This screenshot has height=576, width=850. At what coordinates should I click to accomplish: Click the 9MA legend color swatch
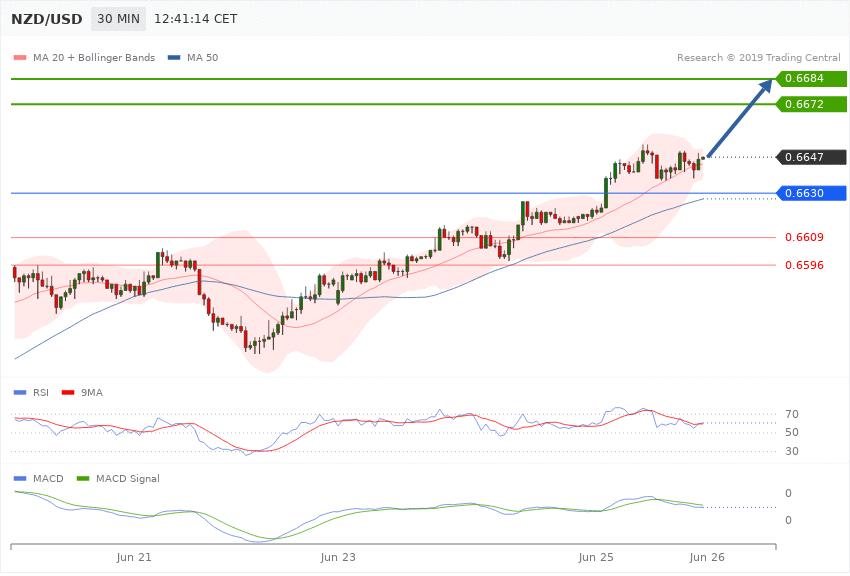(x=68, y=393)
